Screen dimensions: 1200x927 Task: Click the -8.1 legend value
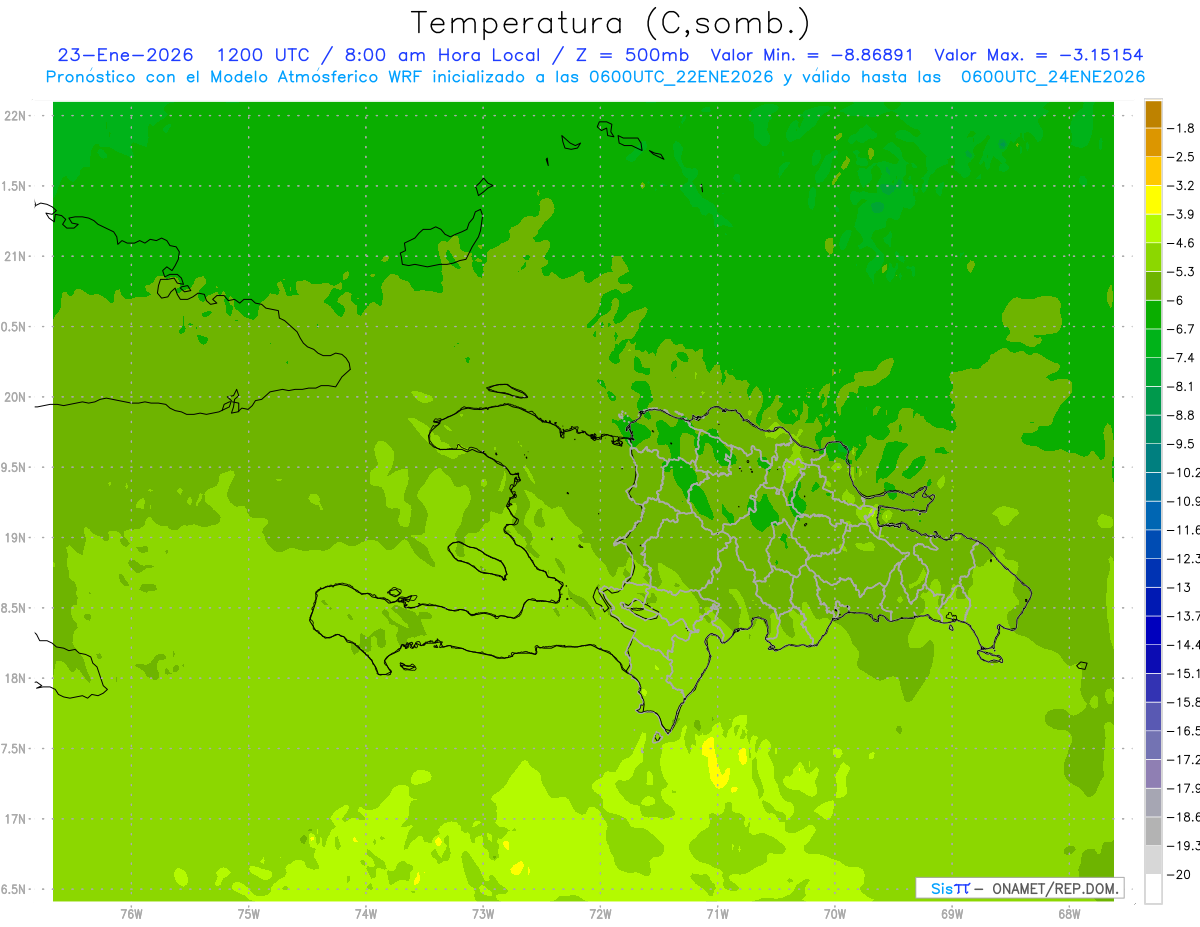(x=1182, y=386)
